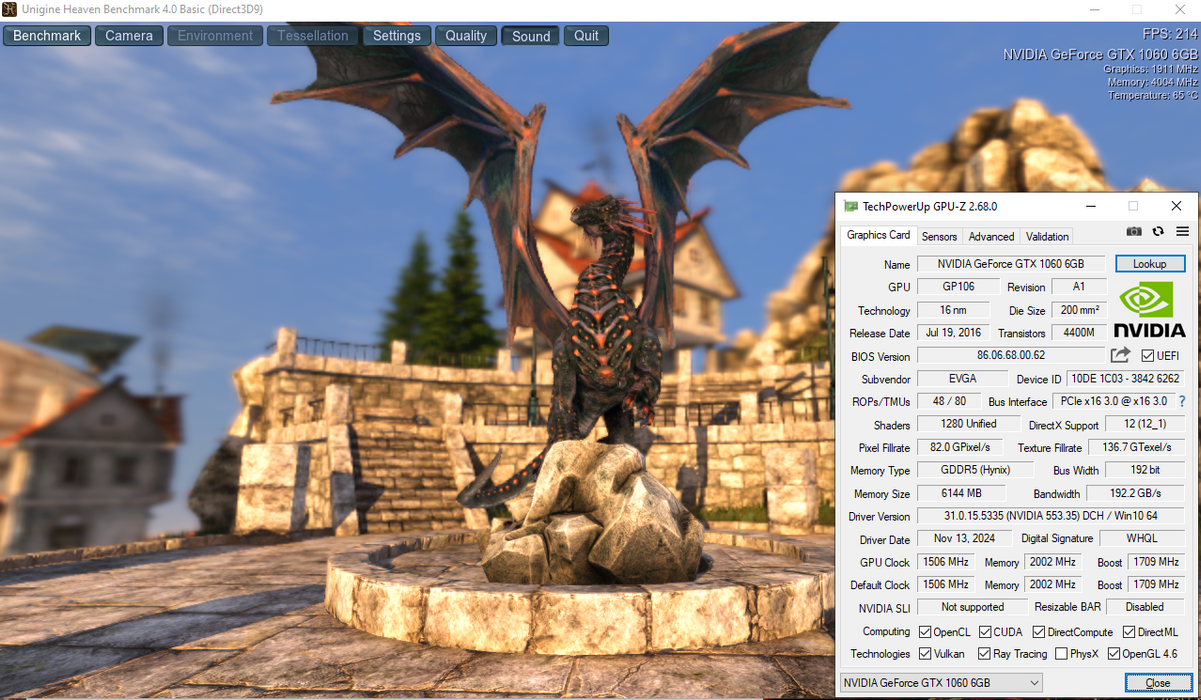This screenshot has width=1201, height=700.
Task: Click the Close button in GPU-Z
Action: [x=1157, y=683]
